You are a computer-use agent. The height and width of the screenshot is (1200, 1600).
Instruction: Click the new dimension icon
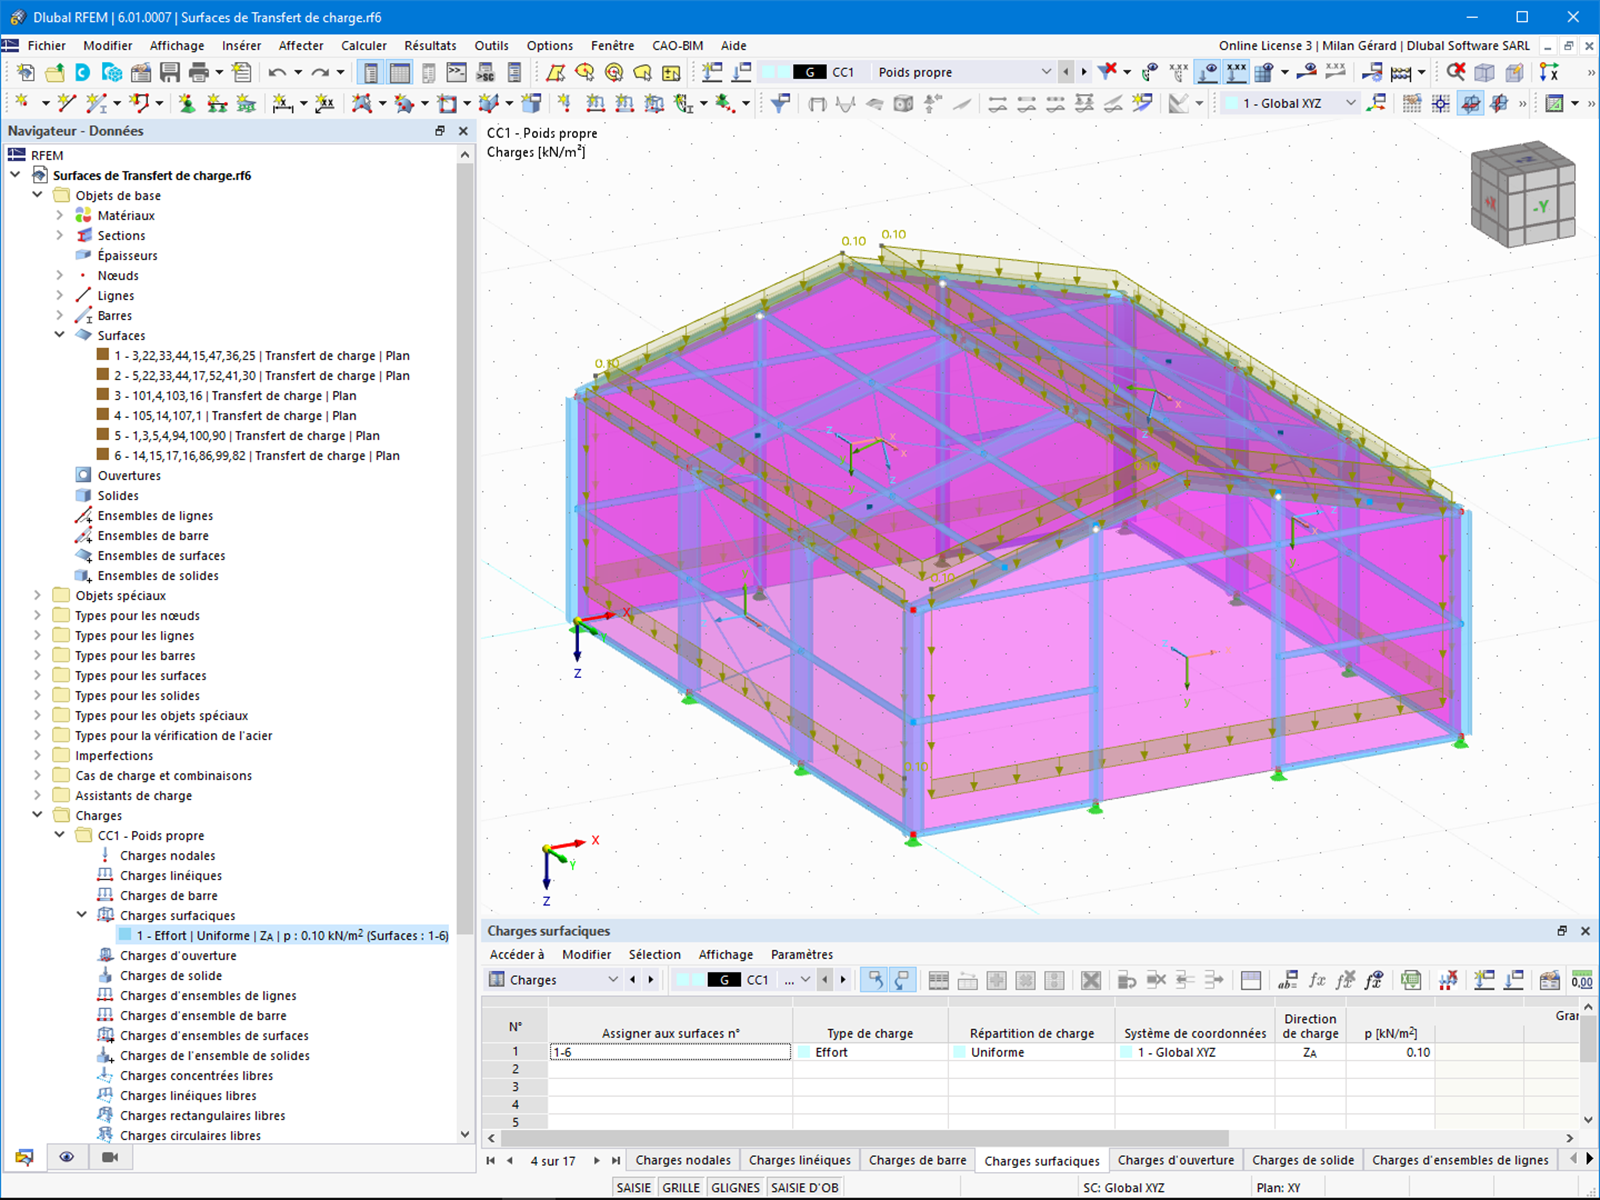(283, 103)
